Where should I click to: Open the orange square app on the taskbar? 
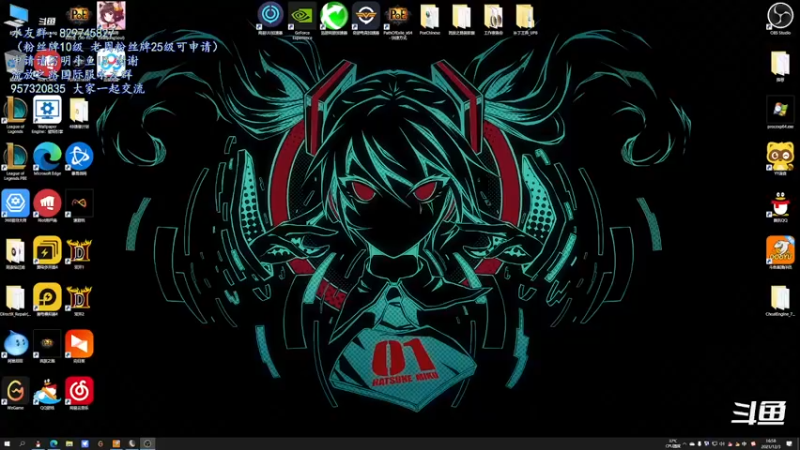tap(116, 444)
